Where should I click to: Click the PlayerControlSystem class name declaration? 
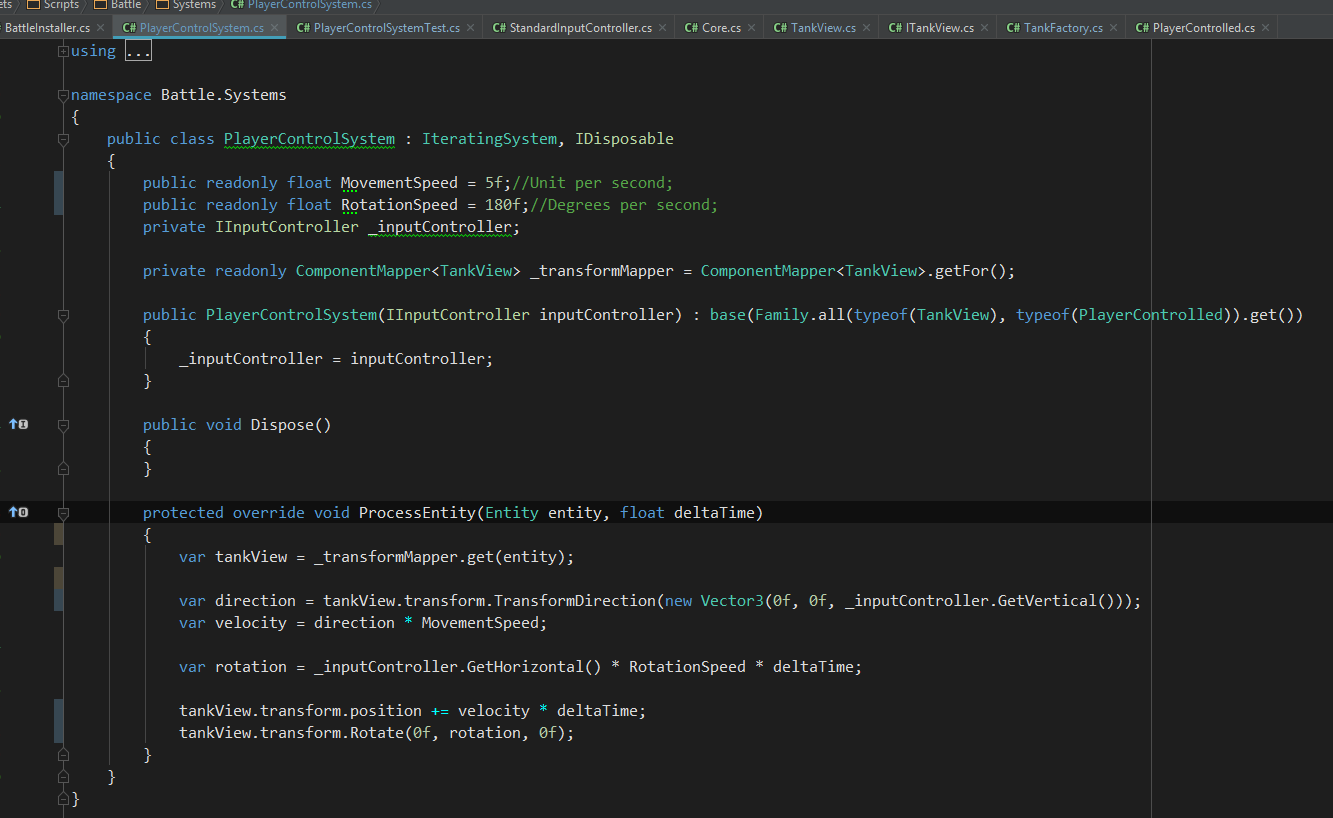pos(309,139)
